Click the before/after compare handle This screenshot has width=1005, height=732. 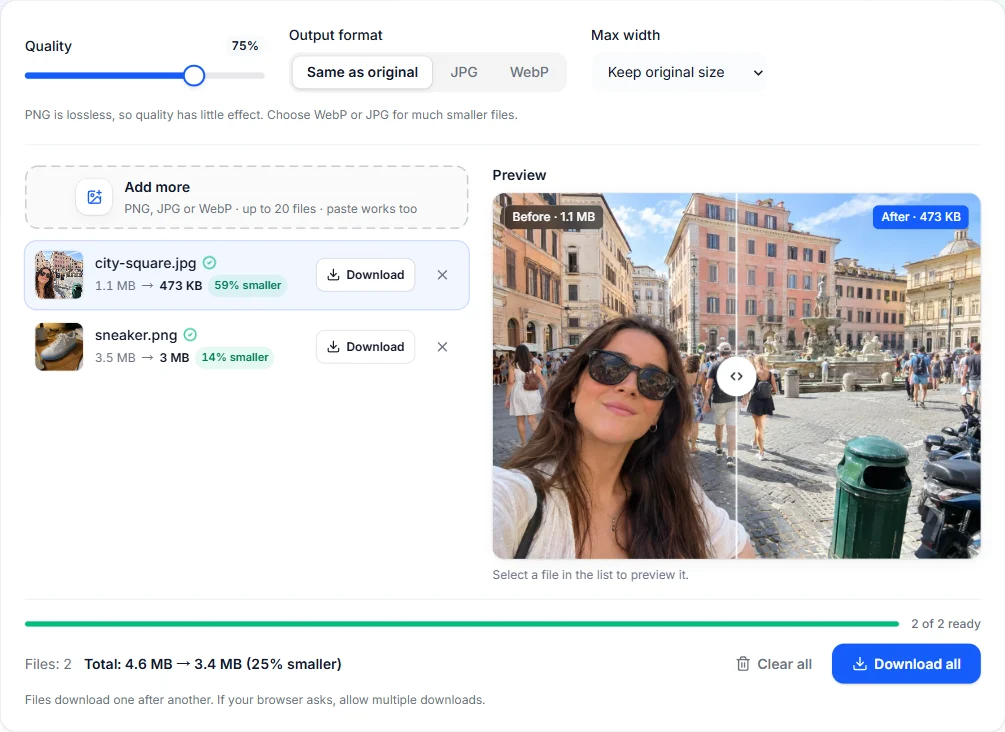736,376
